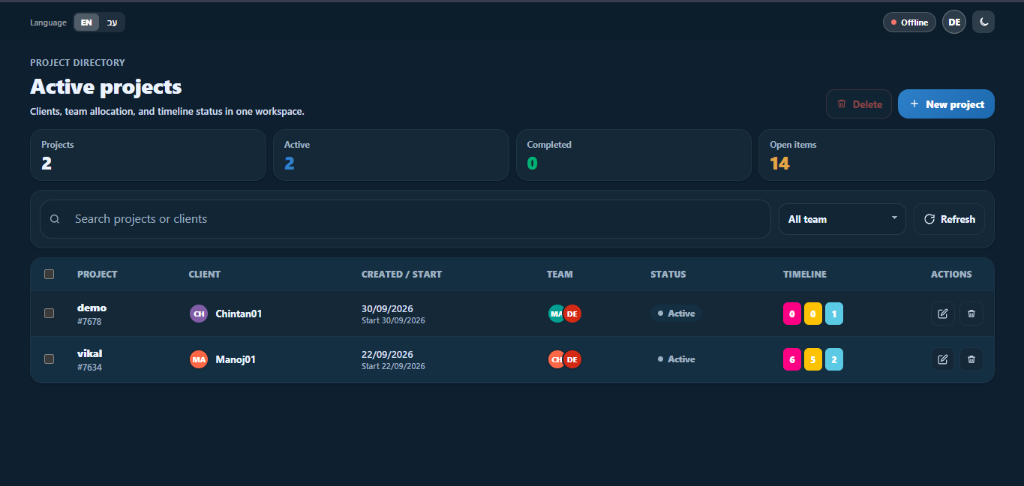Click client name Chintan01
Image resolution: width=1024 pixels, height=486 pixels.
coord(238,314)
